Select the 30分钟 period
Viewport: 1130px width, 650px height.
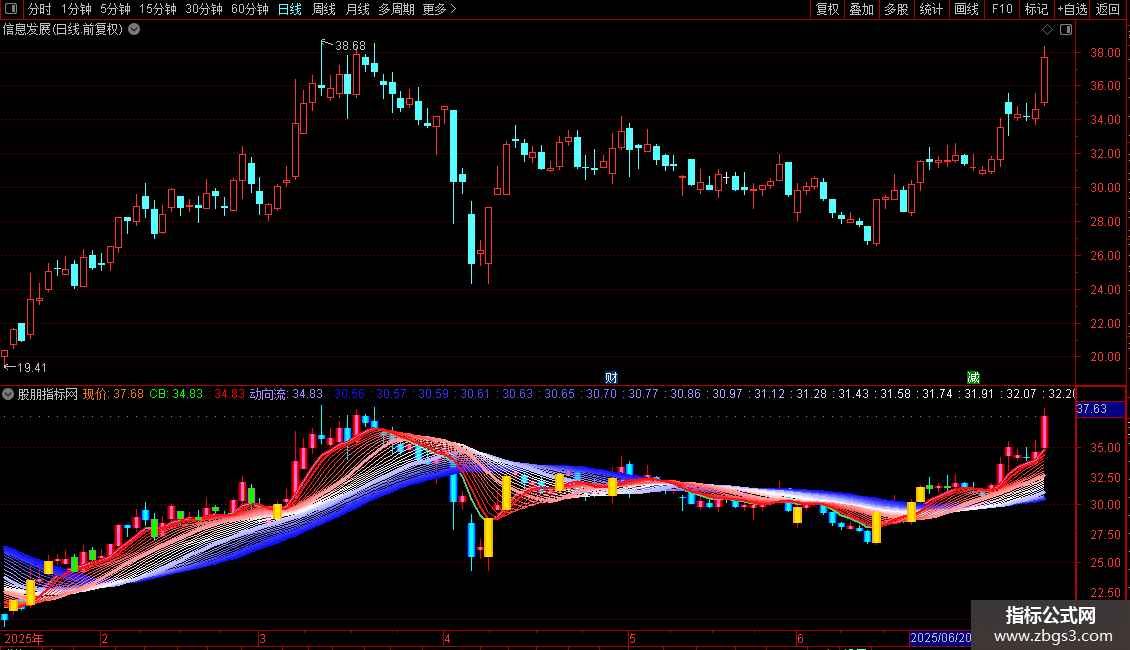click(203, 9)
